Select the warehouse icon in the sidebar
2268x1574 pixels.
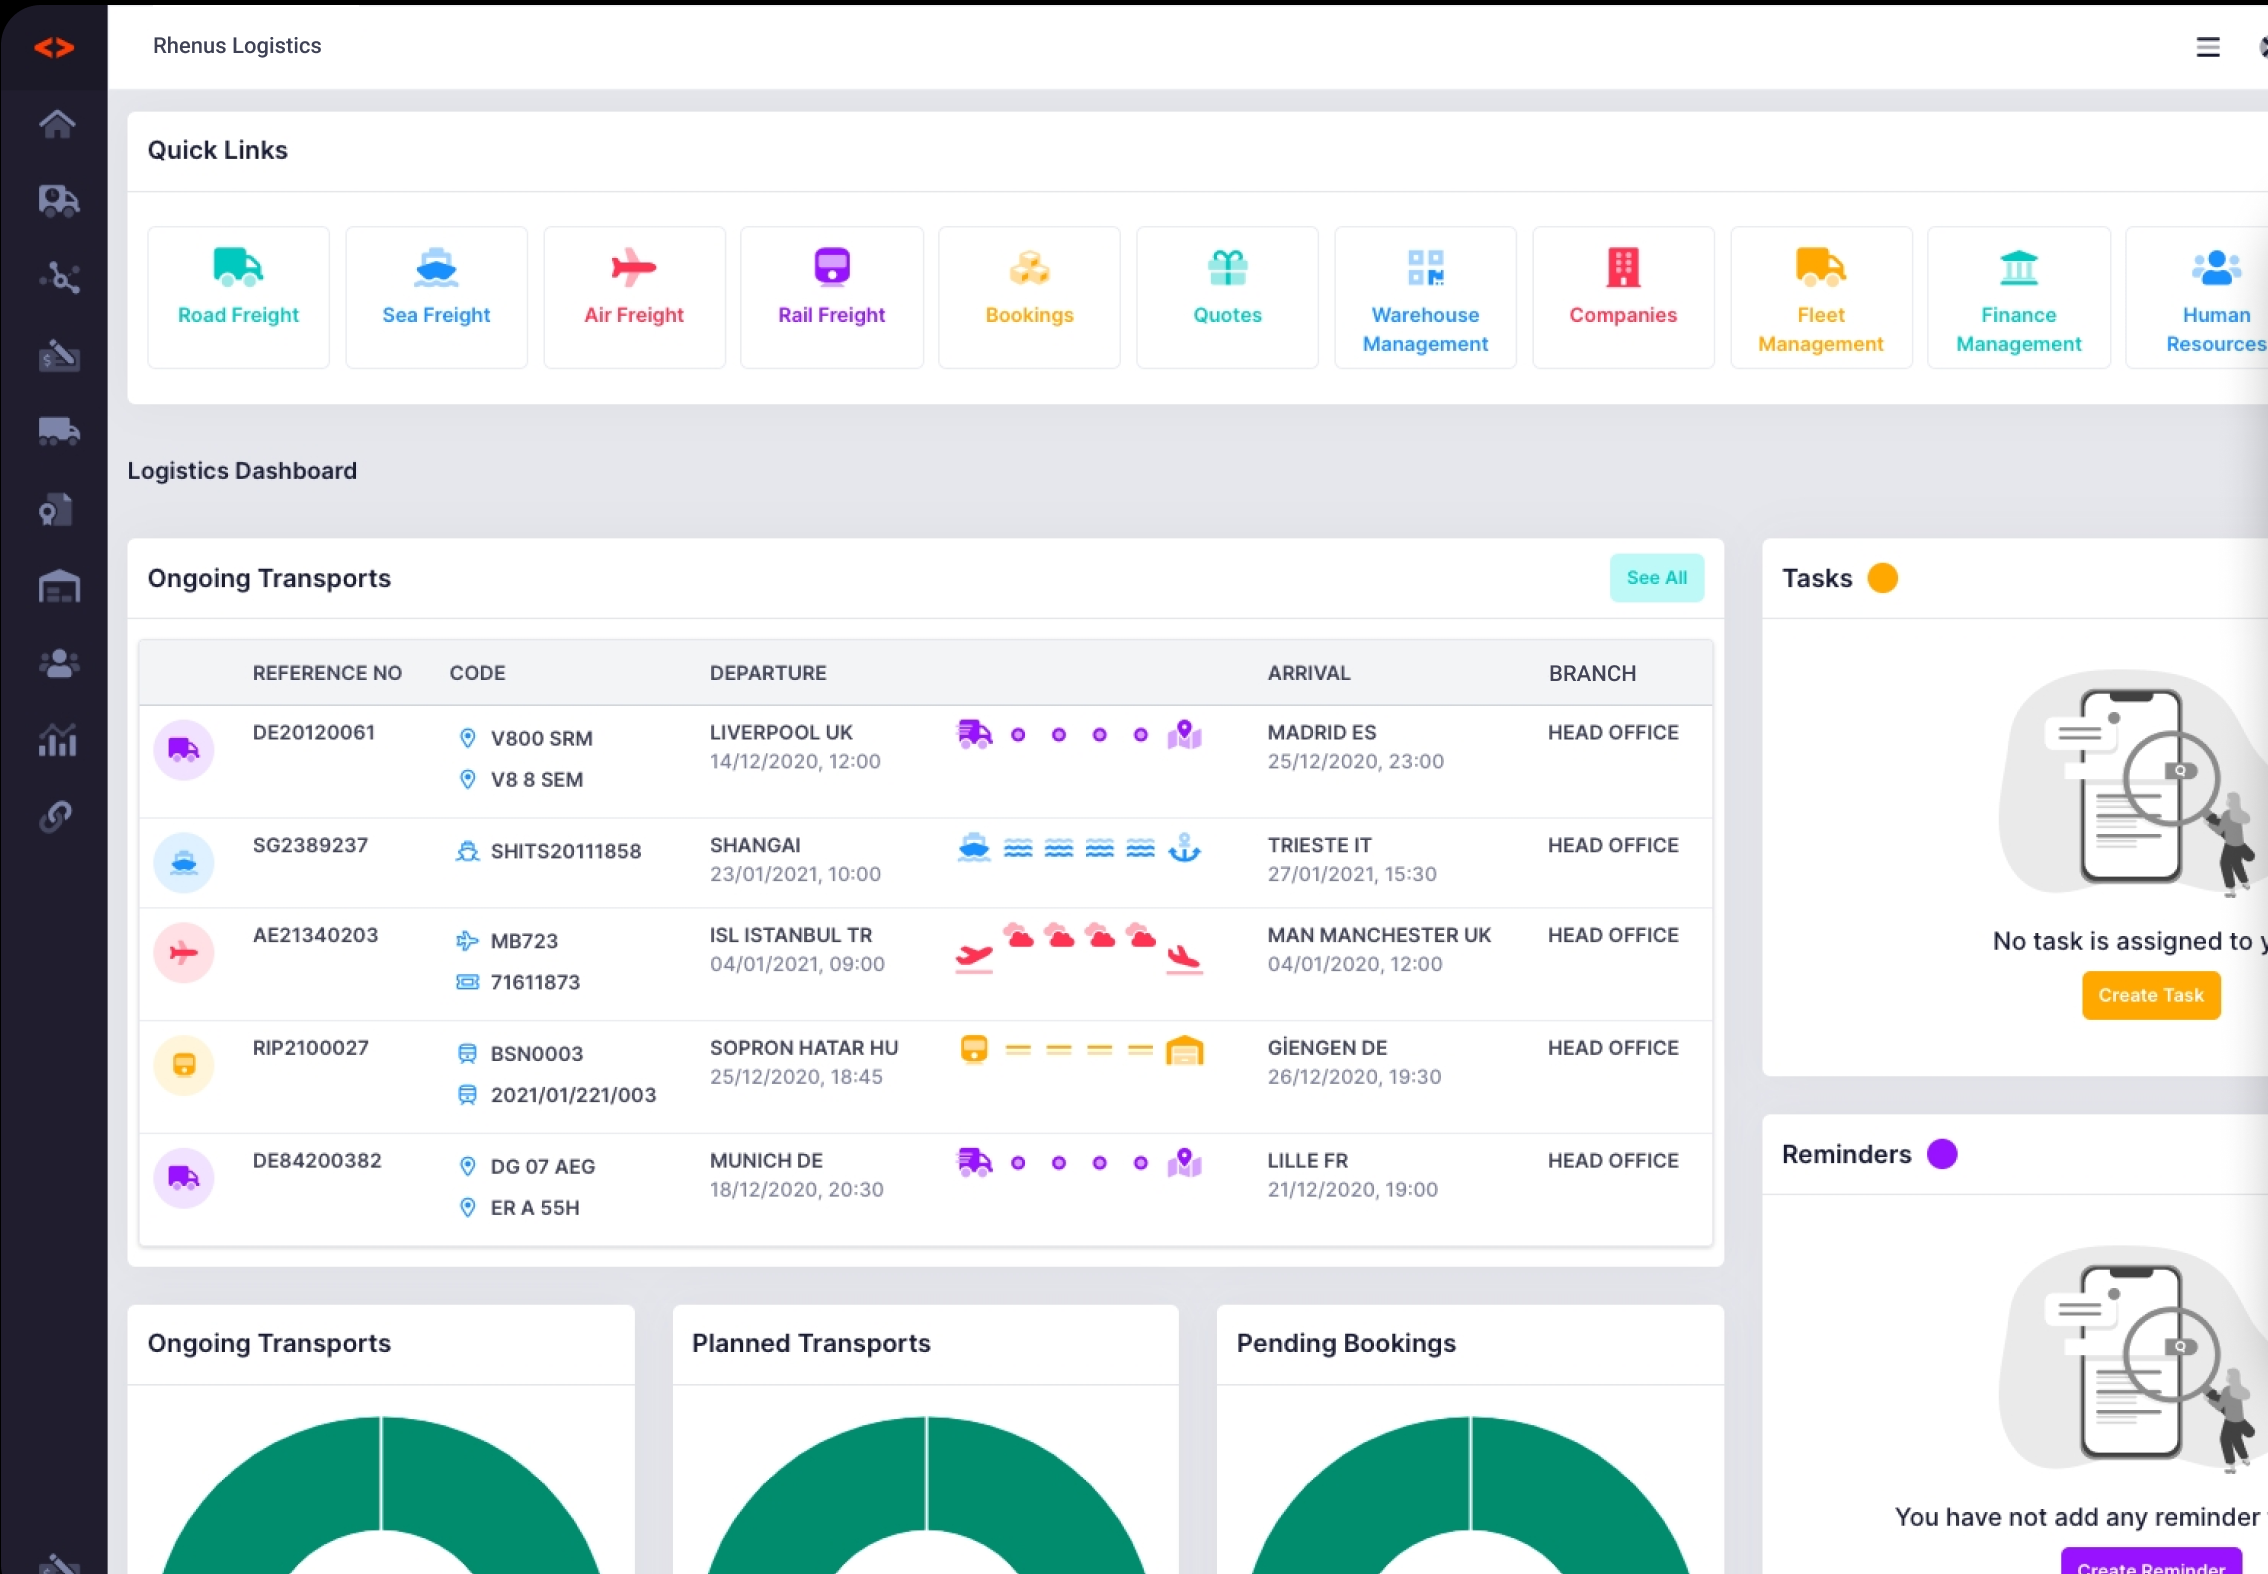(x=58, y=587)
